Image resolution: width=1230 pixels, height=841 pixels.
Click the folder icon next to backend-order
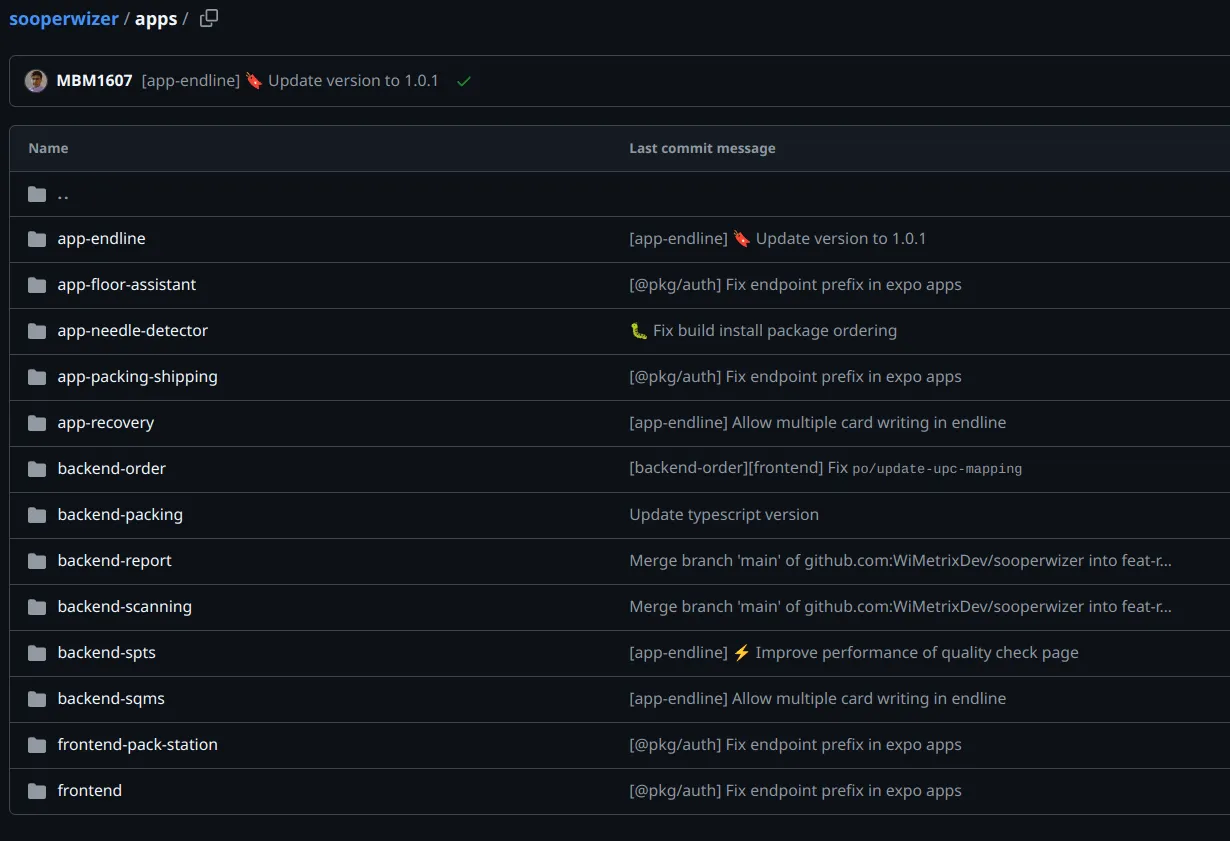[37, 468]
